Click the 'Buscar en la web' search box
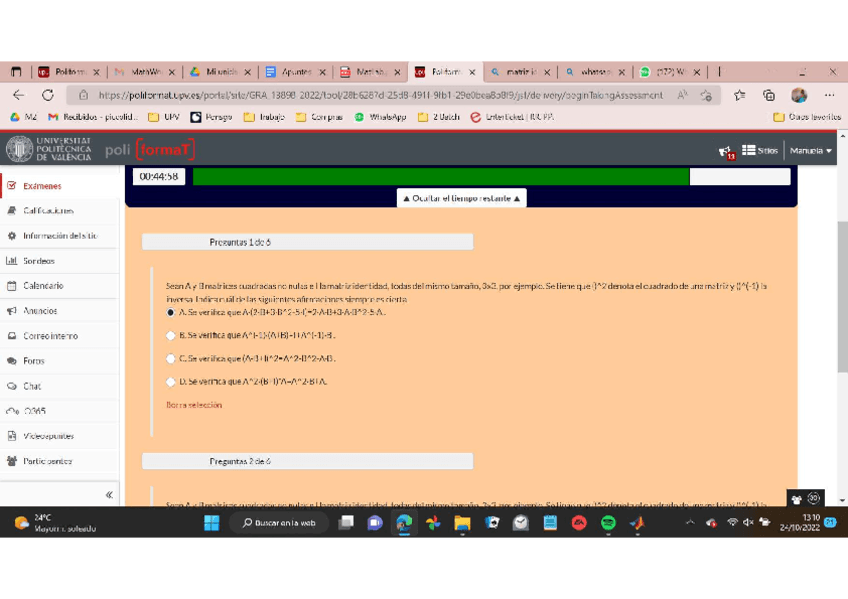This screenshot has height=599, width=848. coord(280,522)
